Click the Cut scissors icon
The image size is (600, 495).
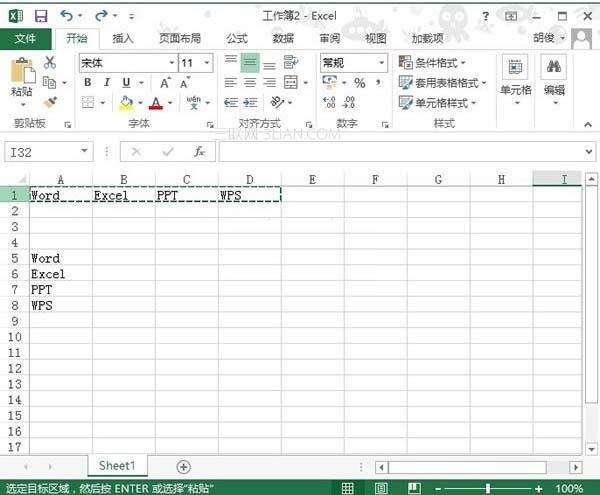click(x=50, y=62)
